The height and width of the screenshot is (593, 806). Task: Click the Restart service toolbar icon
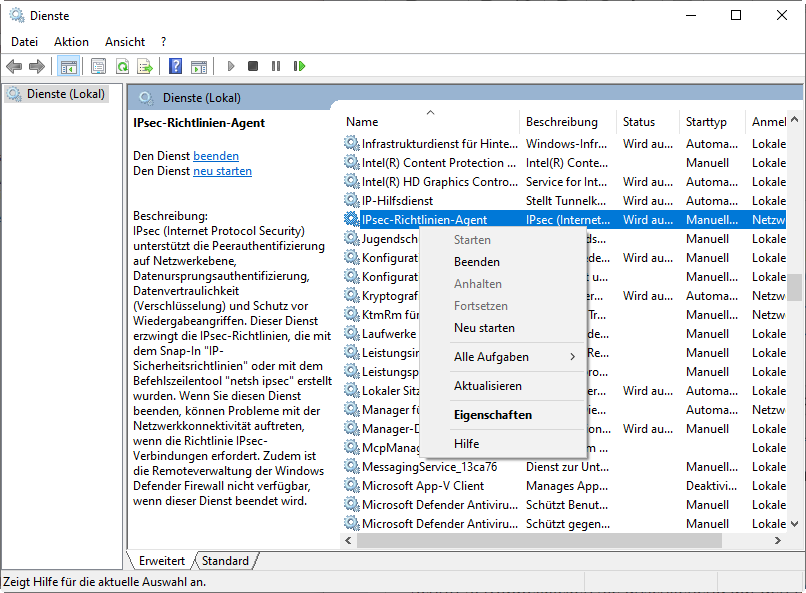(299, 66)
